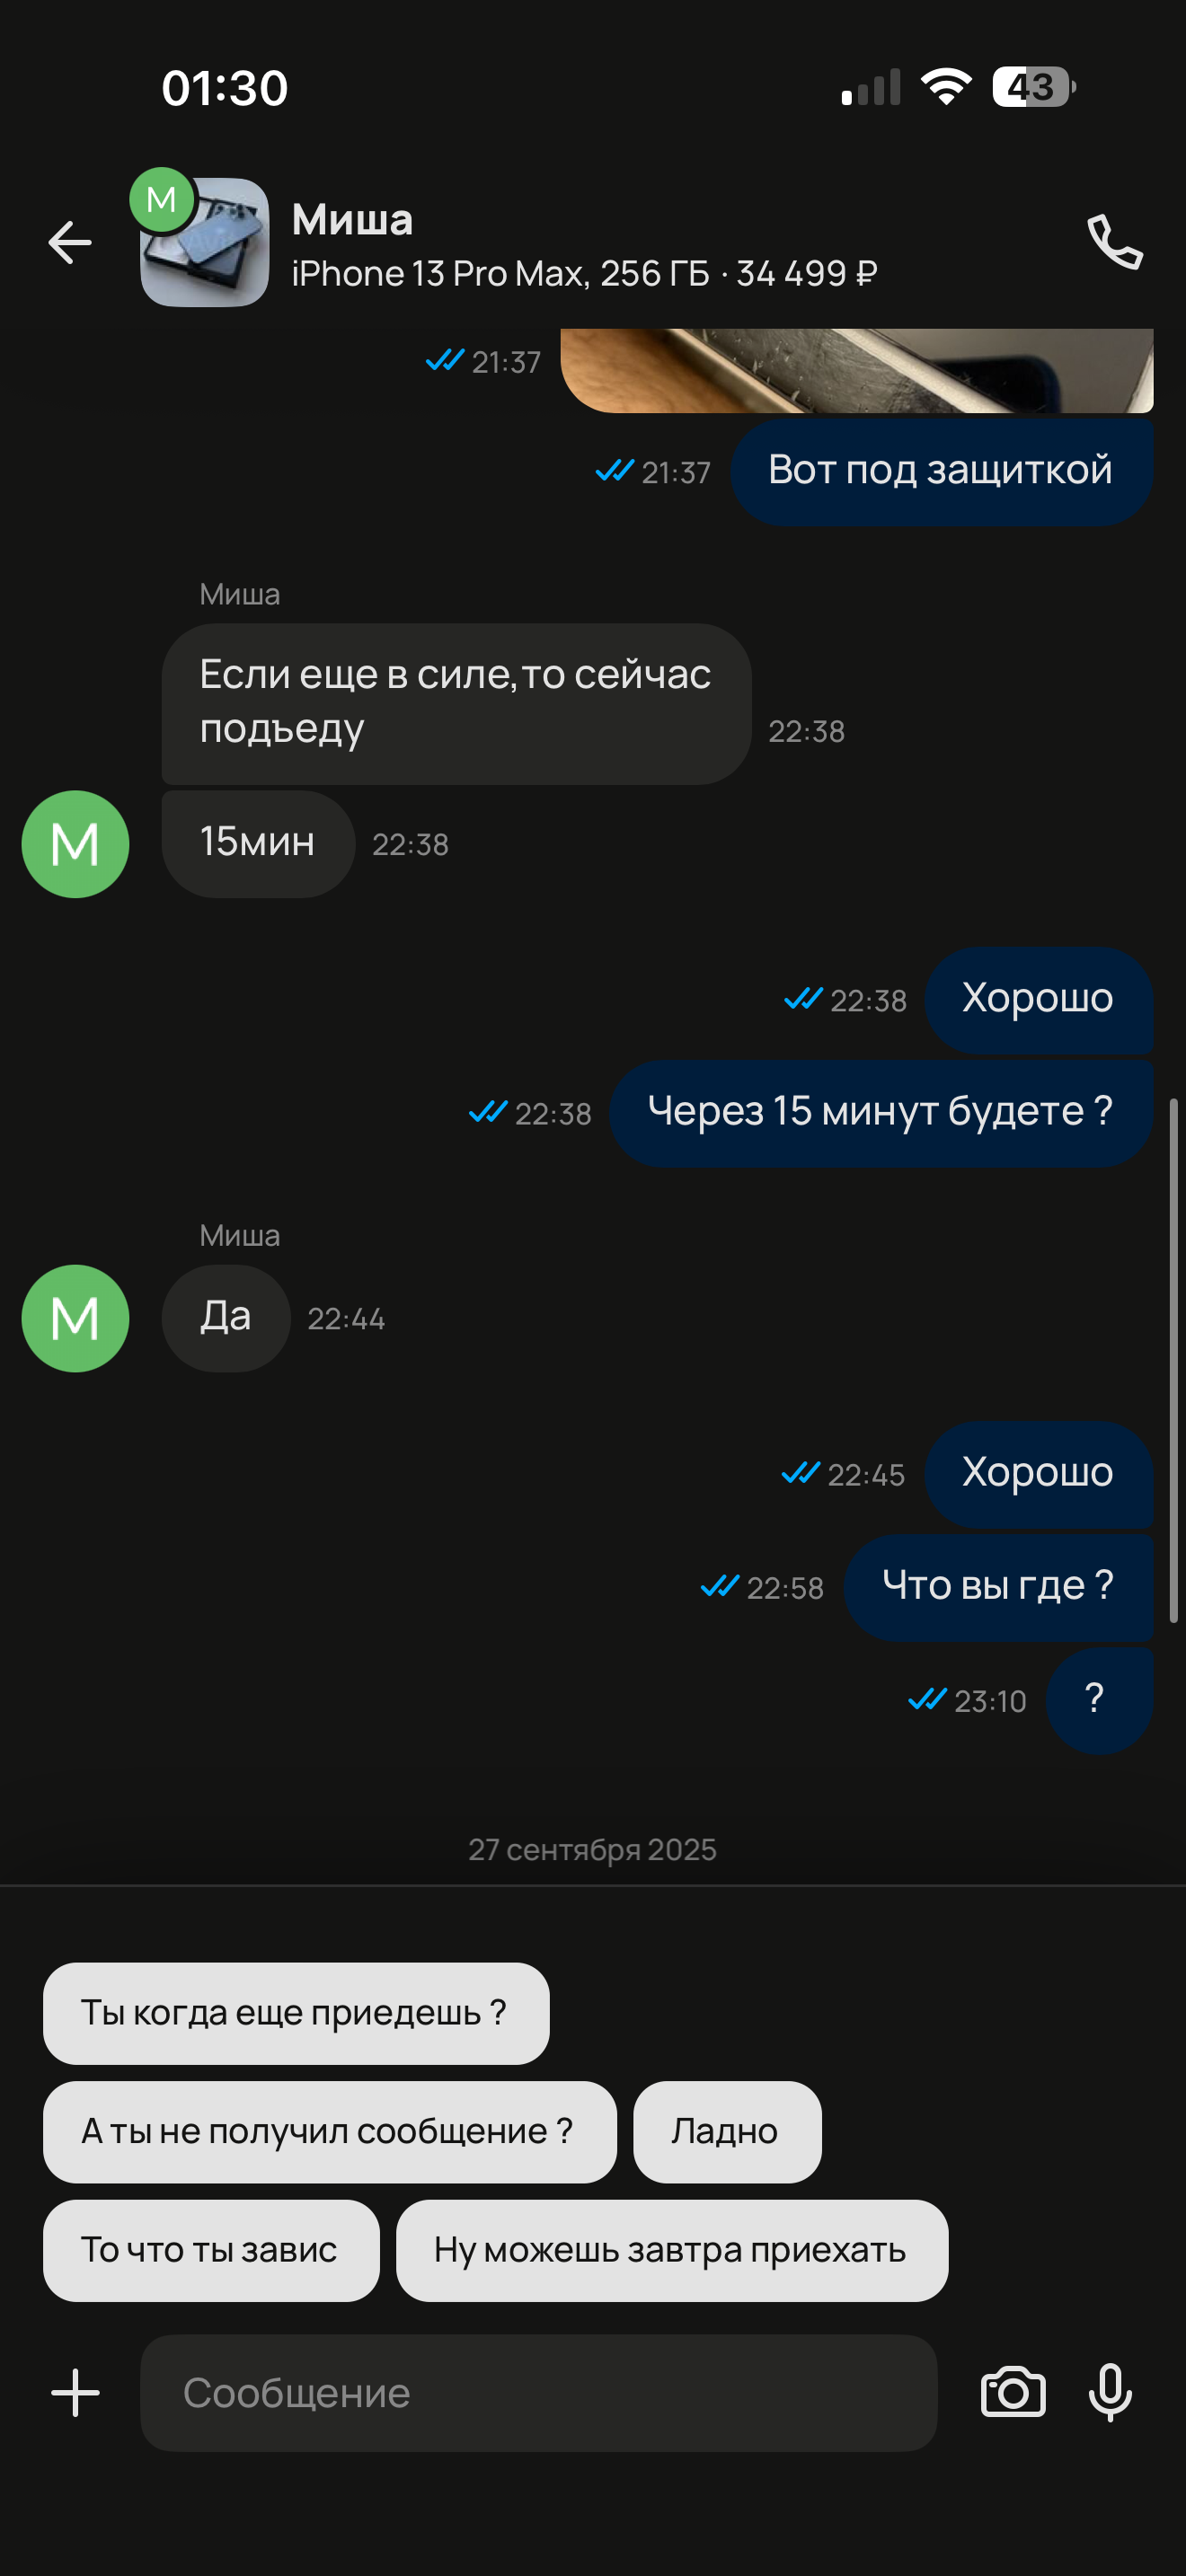The width and height of the screenshot is (1186, 2576).
Task: Open the photo message sent at 21:37
Action: (x=857, y=370)
